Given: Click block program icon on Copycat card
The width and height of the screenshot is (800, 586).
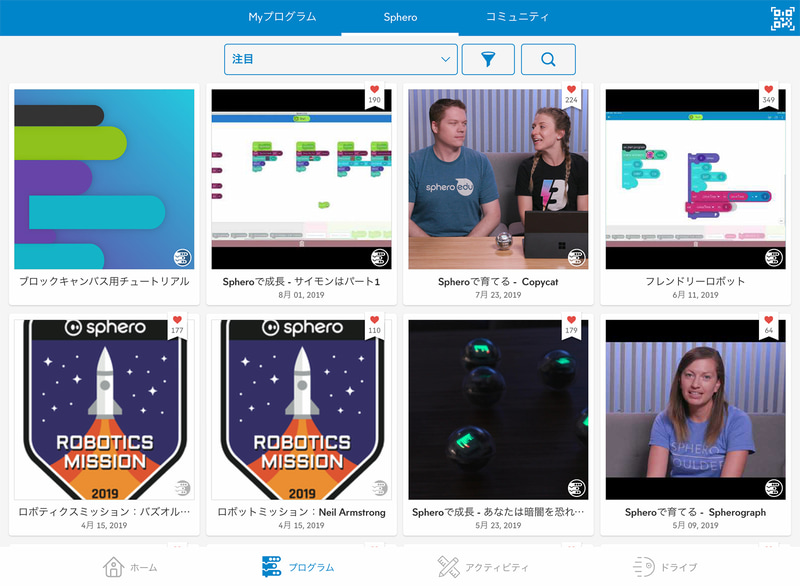Looking at the screenshot, I should (577, 258).
